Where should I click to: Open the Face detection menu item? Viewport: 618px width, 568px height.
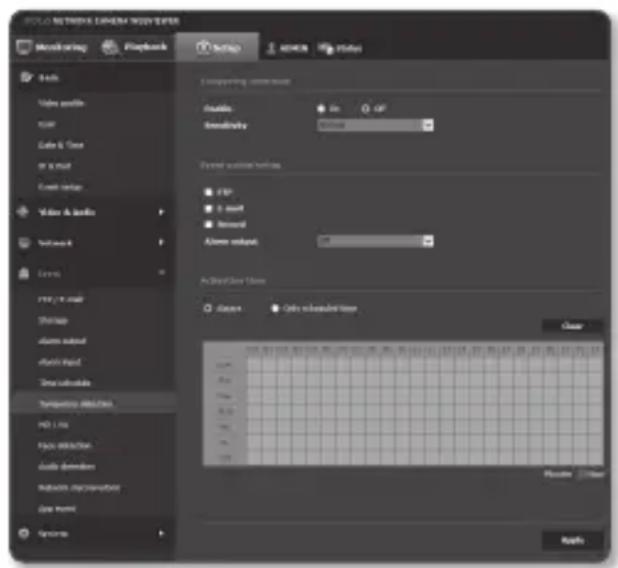click(65, 445)
